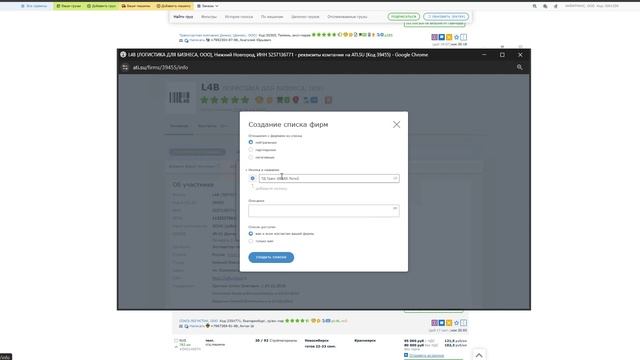Click the green 'Подписаться' button
The image size is (640, 360).
(x=403, y=17)
